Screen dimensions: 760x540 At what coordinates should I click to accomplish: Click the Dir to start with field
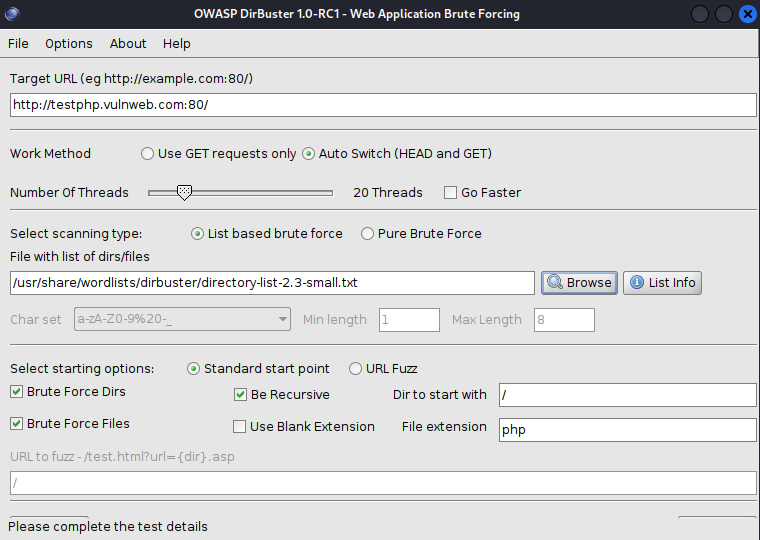tap(628, 395)
